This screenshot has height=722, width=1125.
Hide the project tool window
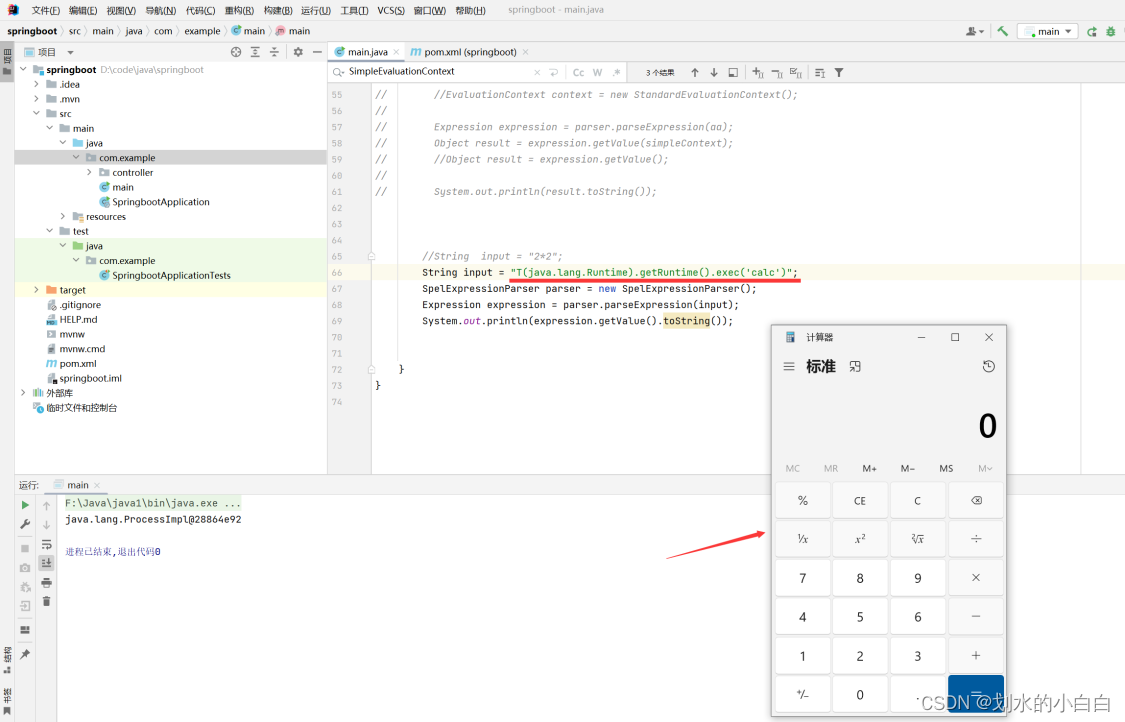pyautogui.click(x=317, y=52)
